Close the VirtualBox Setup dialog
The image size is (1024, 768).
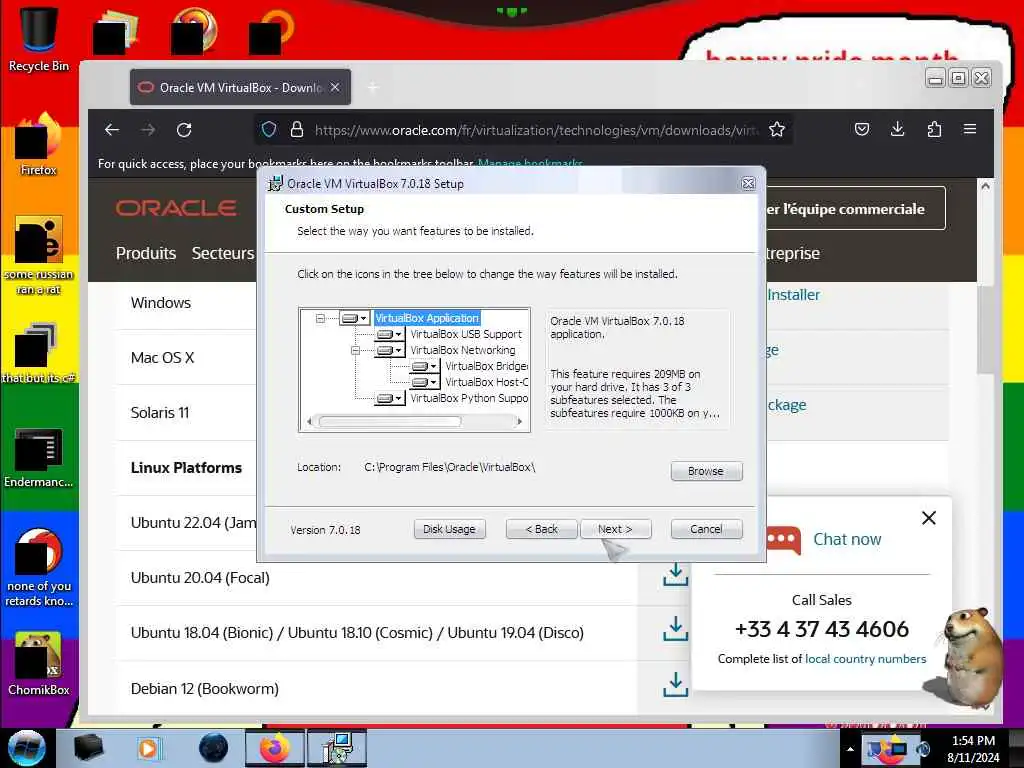tap(748, 184)
